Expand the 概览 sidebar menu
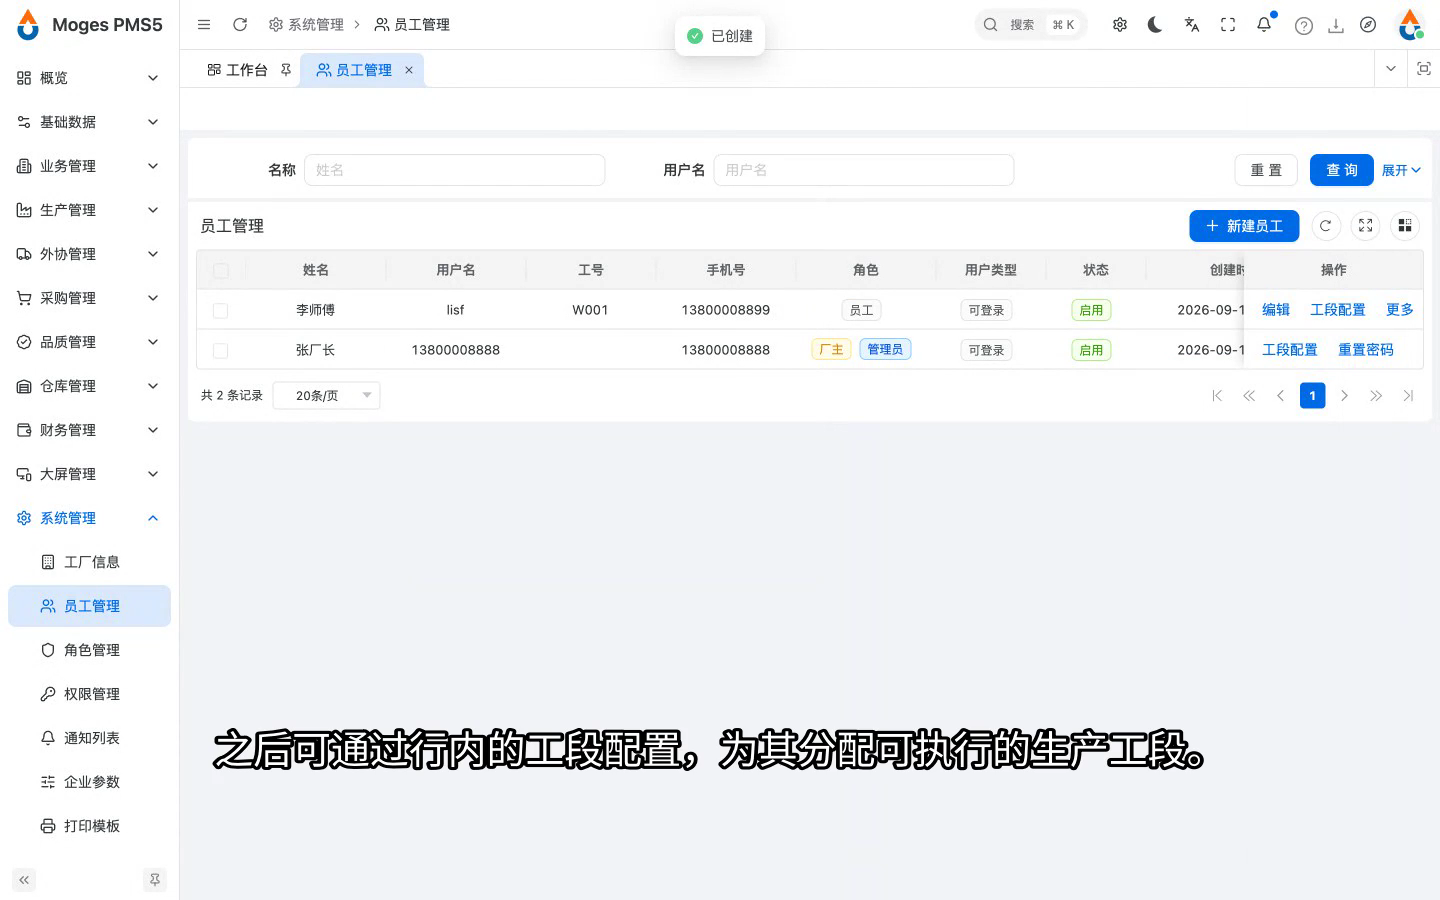Viewport: 1440px width, 900px height. point(89,78)
